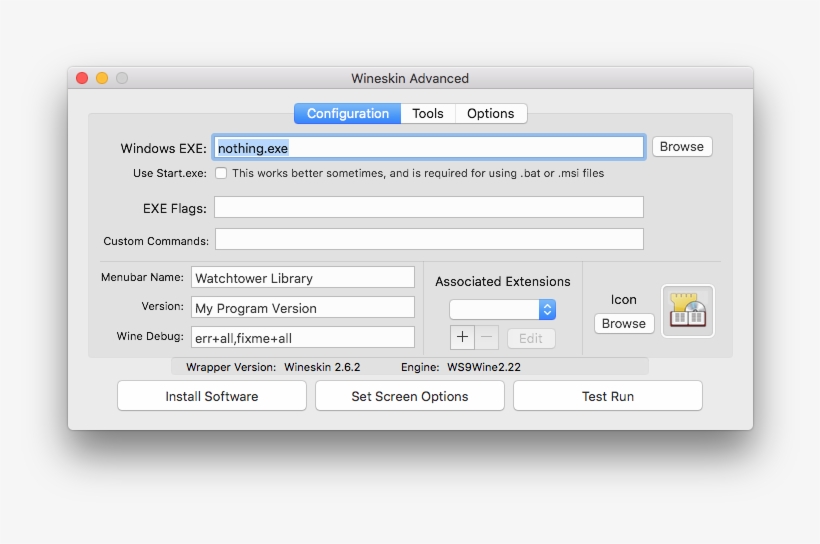Click the Version text field
Image resolution: width=820 pixels, height=544 pixels.
[303, 308]
